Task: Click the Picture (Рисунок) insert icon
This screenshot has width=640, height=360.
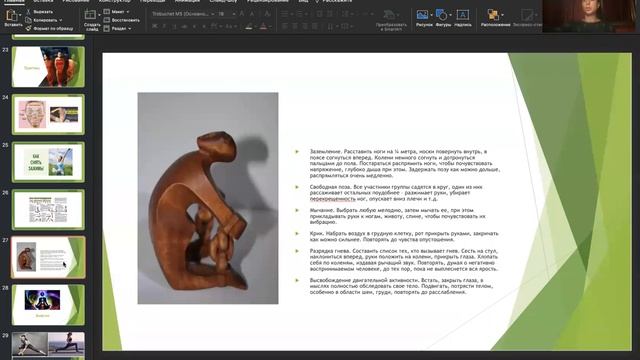Action: click(x=422, y=15)
